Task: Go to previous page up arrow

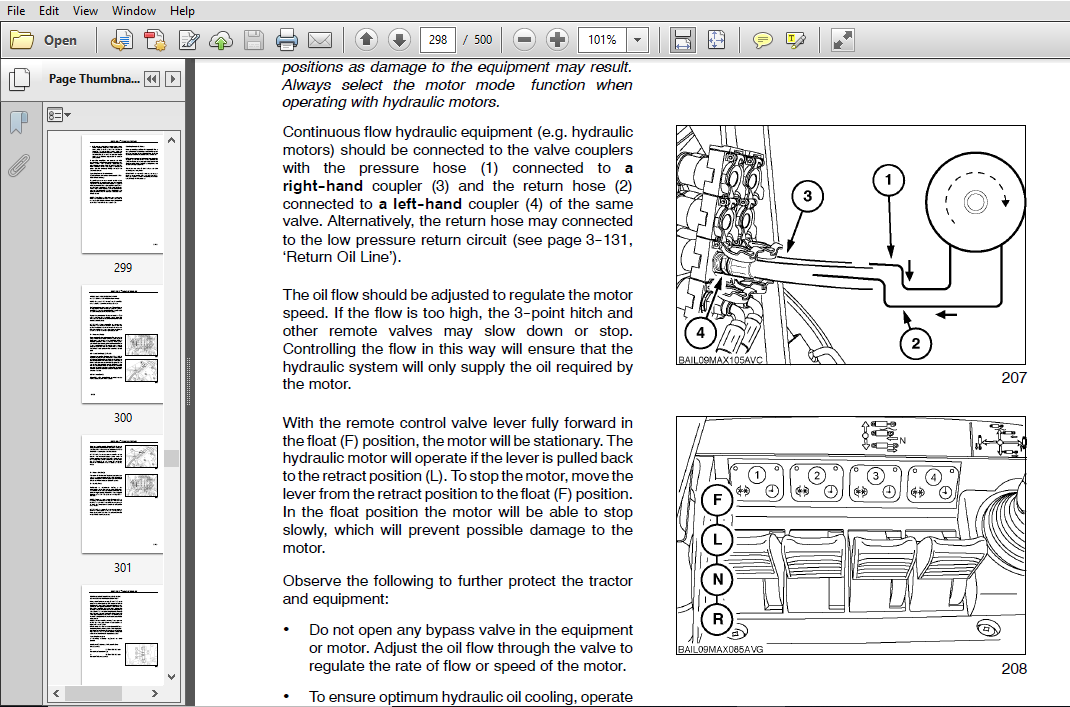Action: click(x=366, y=40)
